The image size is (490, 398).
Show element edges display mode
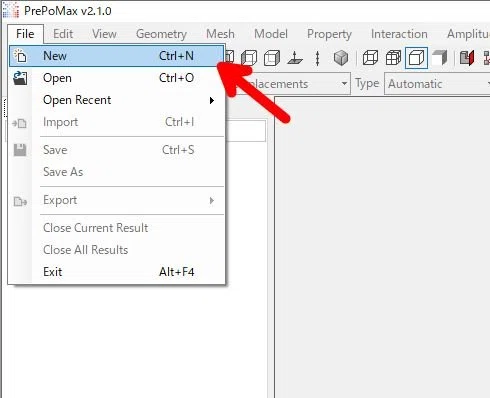(x=393, y=58)
